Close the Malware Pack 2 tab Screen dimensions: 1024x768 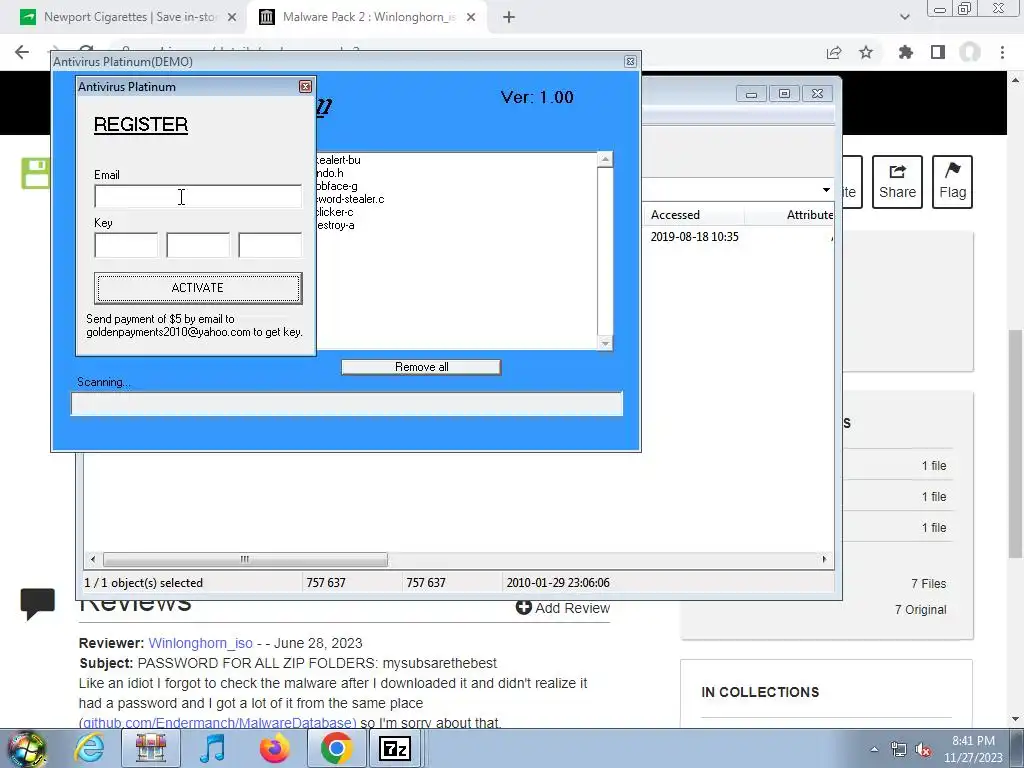pos(471,18)
